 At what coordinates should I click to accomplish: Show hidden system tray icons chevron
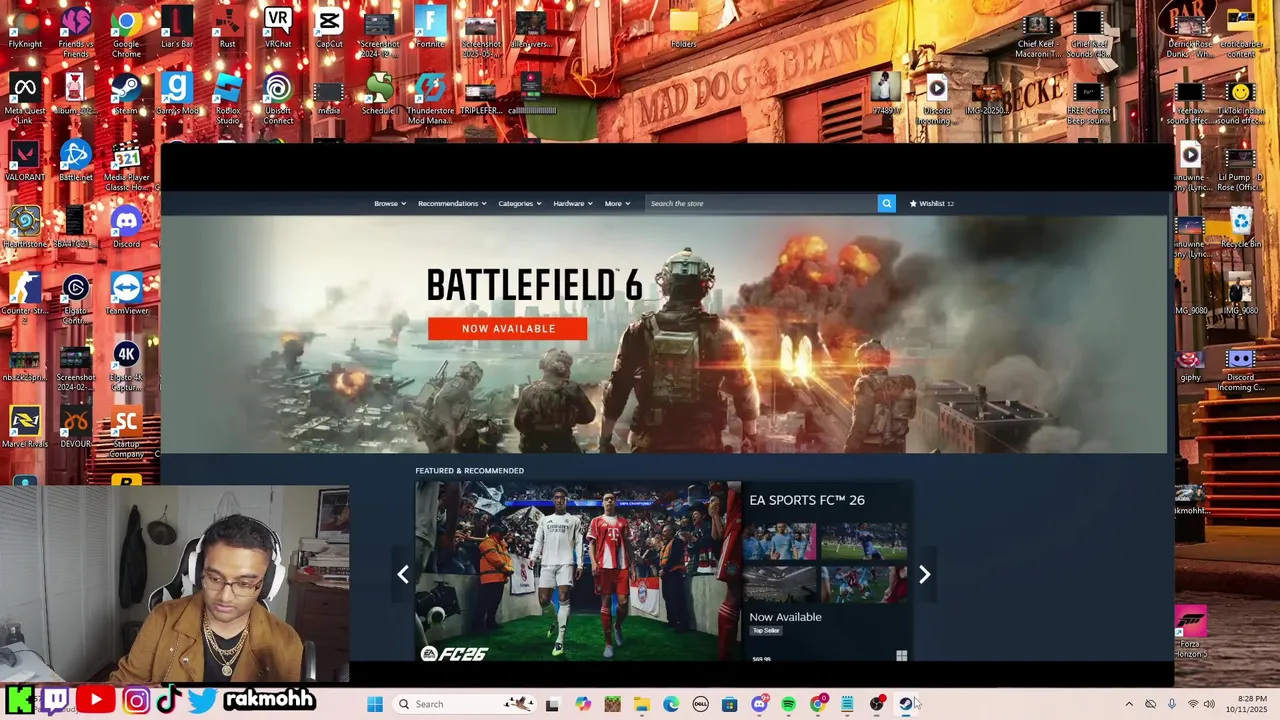pyautogui.click(x=1129, y=704)
